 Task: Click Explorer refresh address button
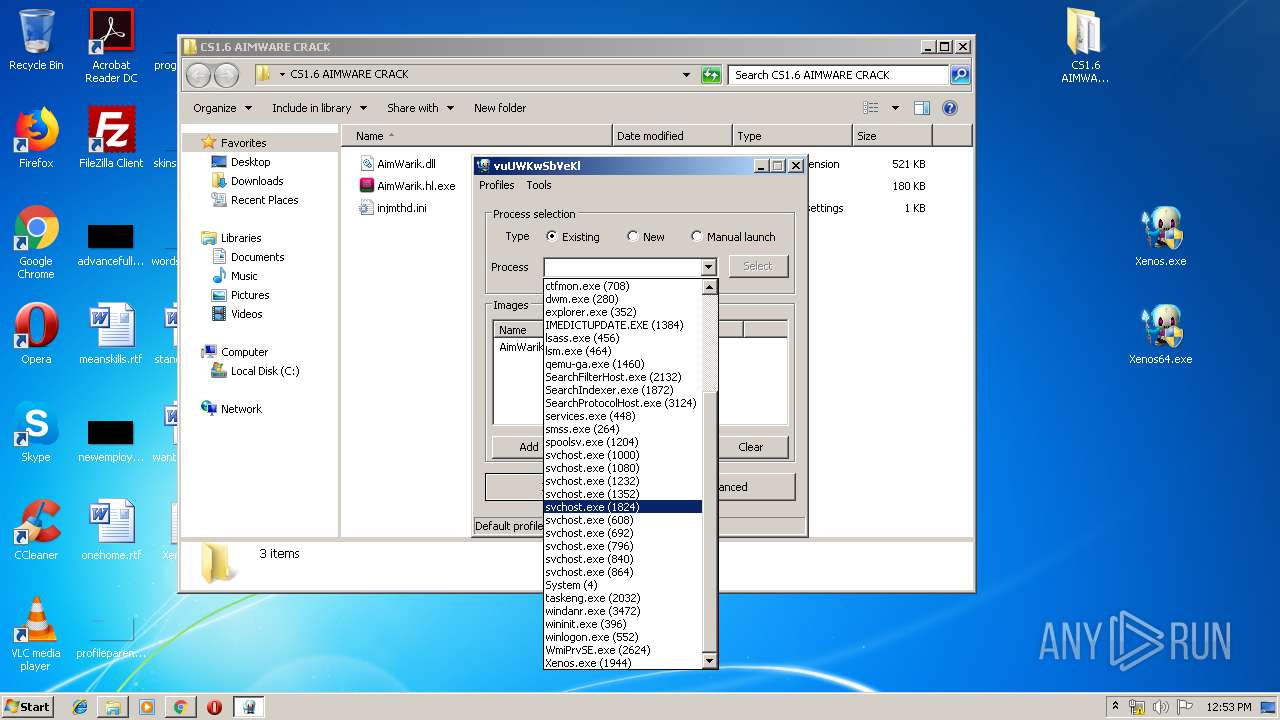[x=711, y=75]
